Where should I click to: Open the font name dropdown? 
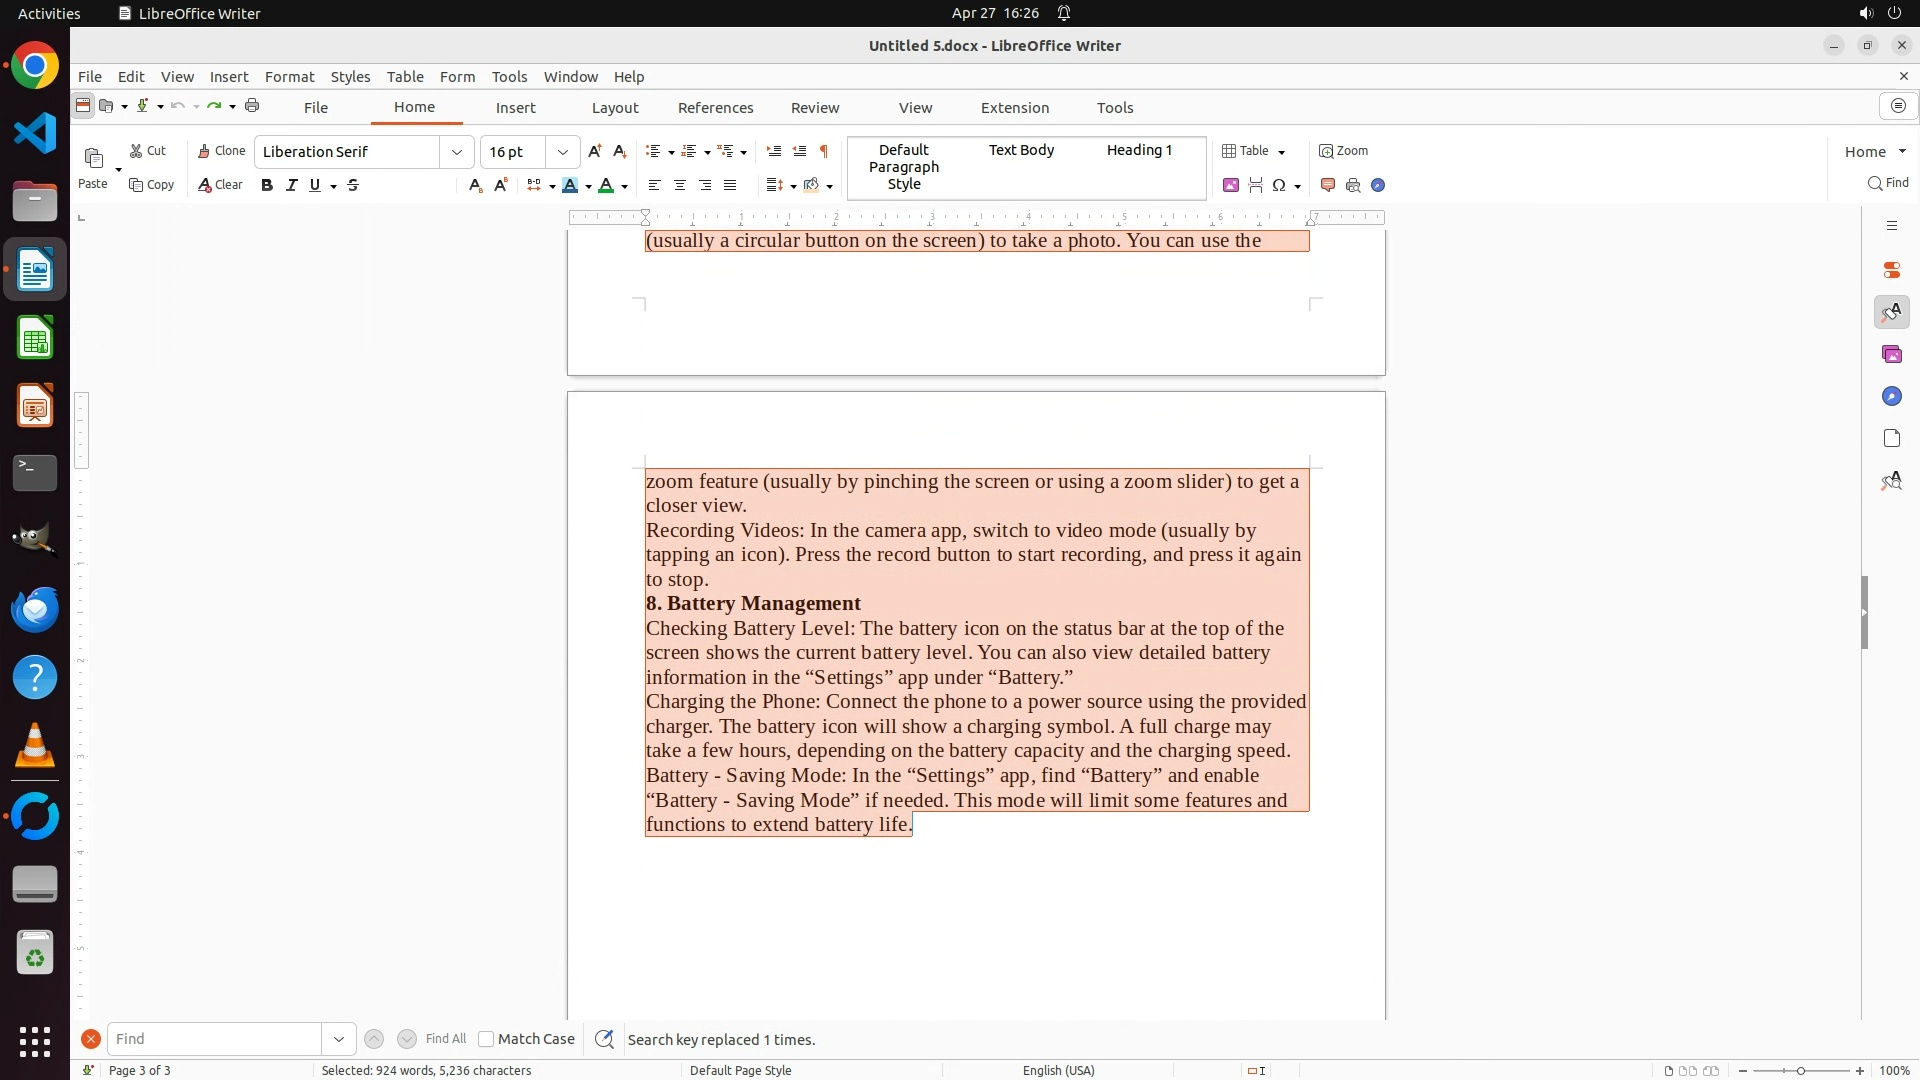(457, 152)
